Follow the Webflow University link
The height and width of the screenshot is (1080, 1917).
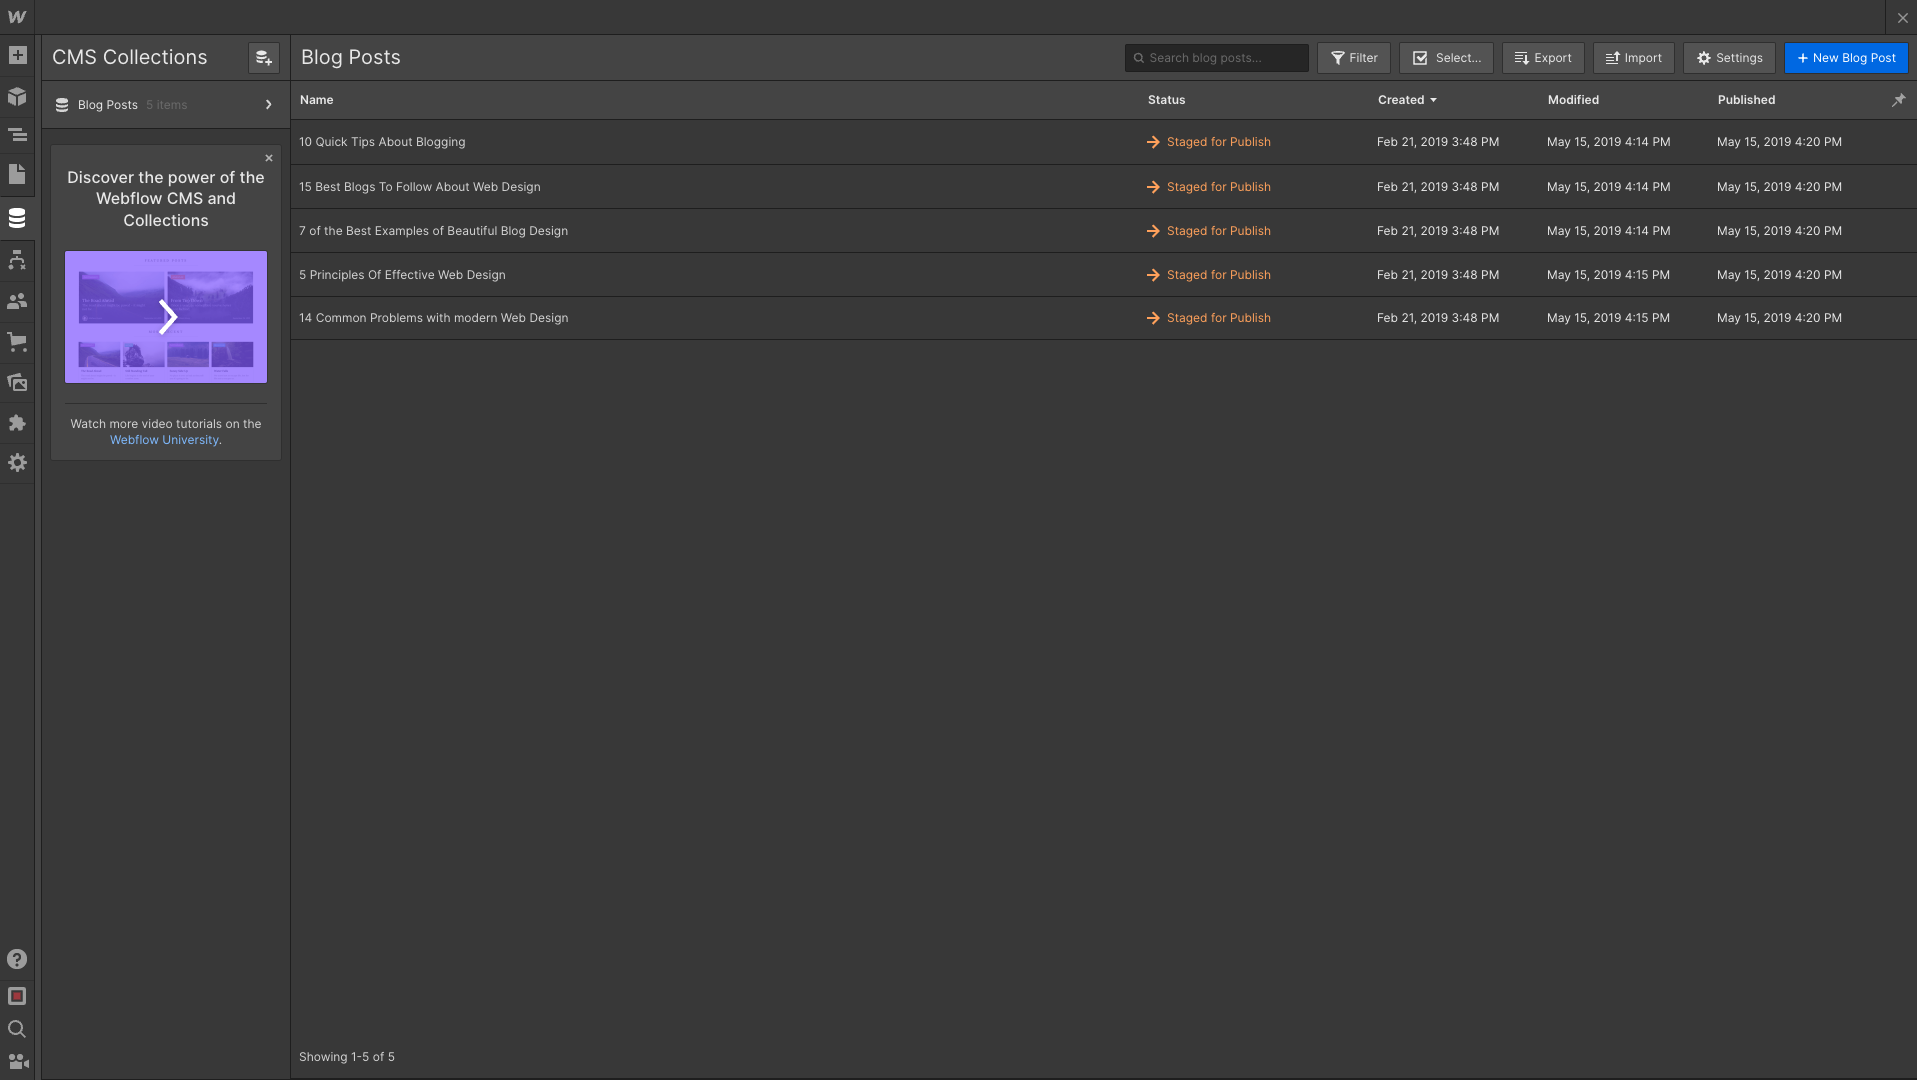point(164,440)
